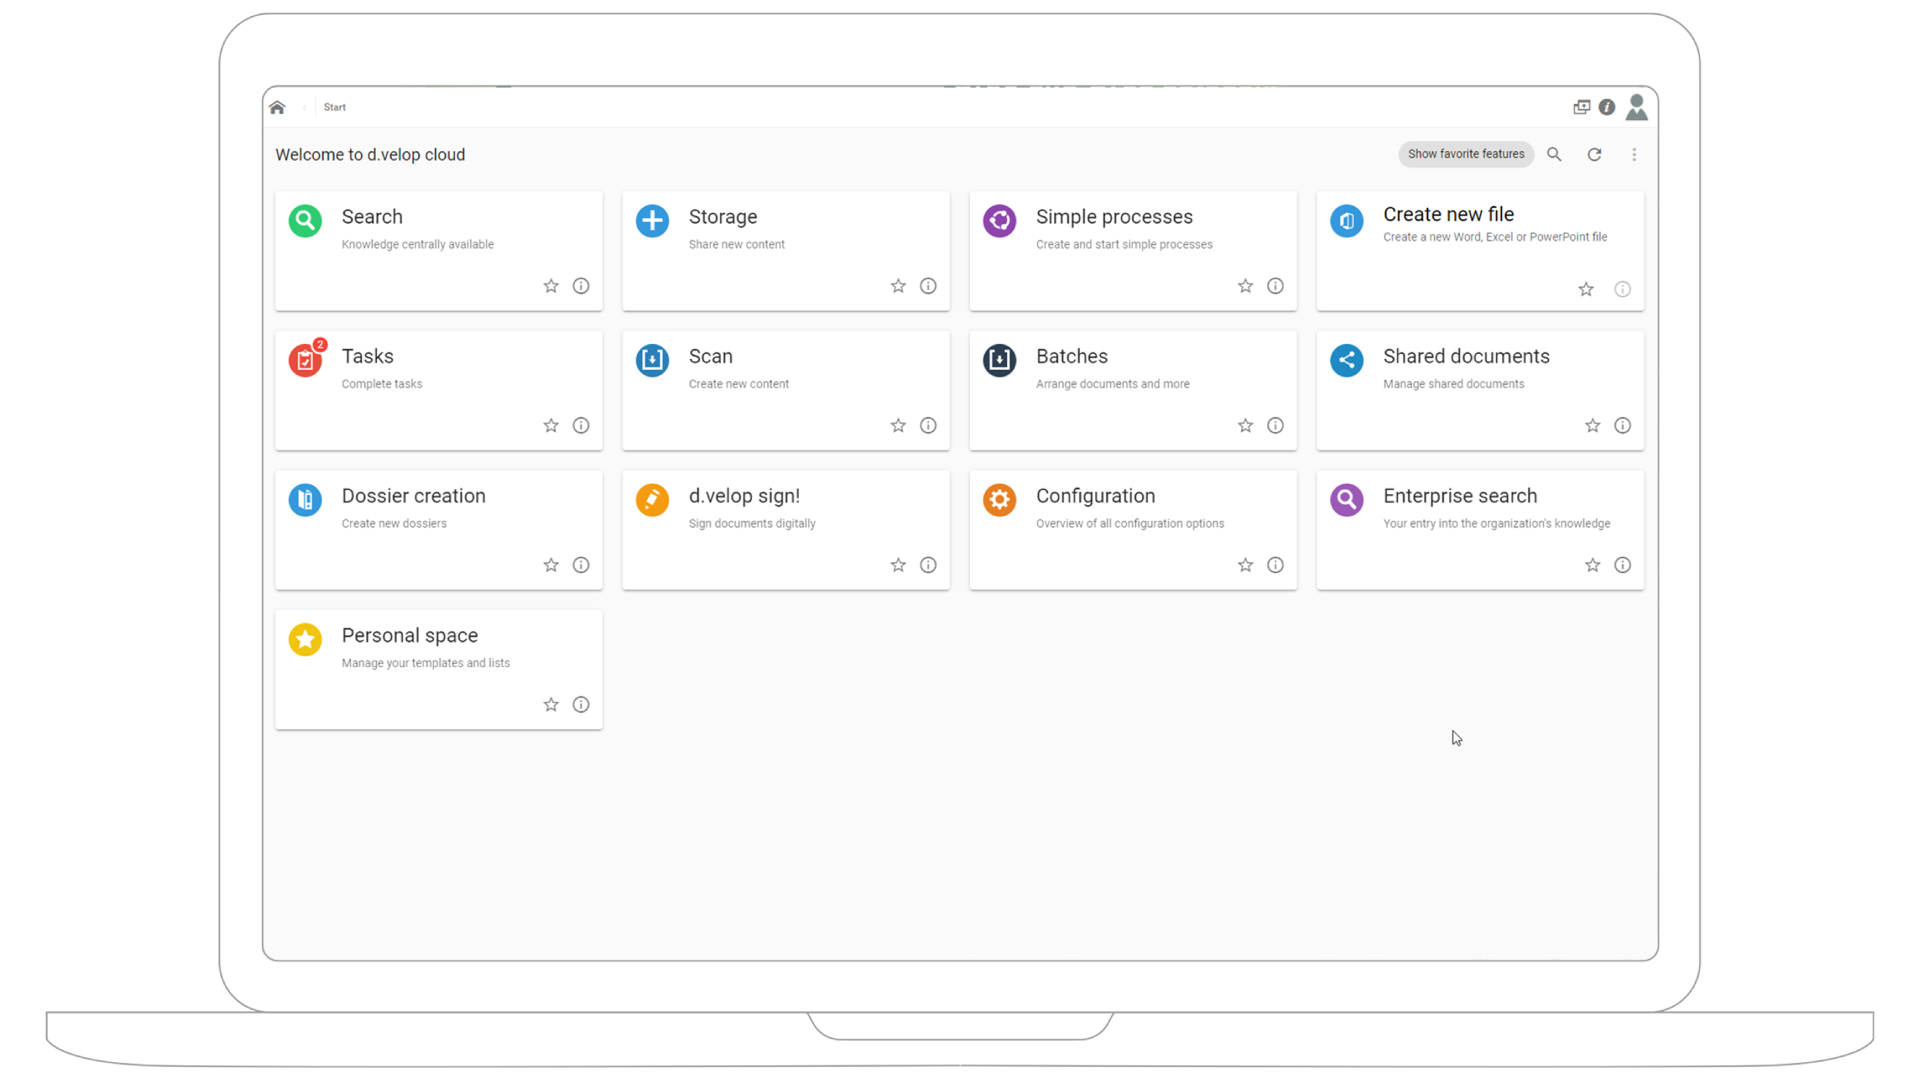Click the Tasks clipboard icon showing 2
Image resolution: width=1920 pixels, height=1080 pixels.
[x=305, y=360]
